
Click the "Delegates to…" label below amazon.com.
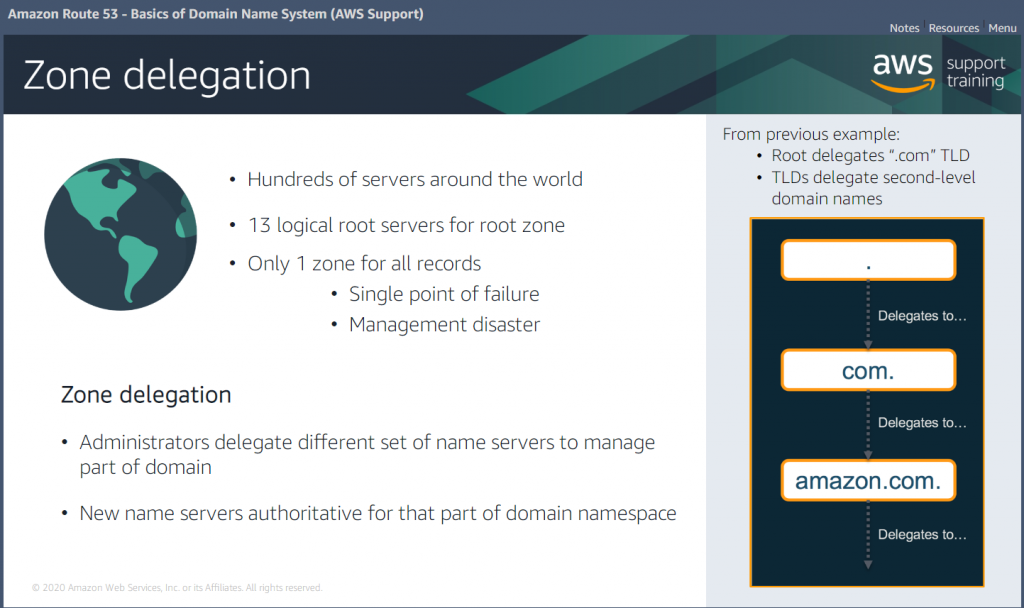[x=922, y=535]
